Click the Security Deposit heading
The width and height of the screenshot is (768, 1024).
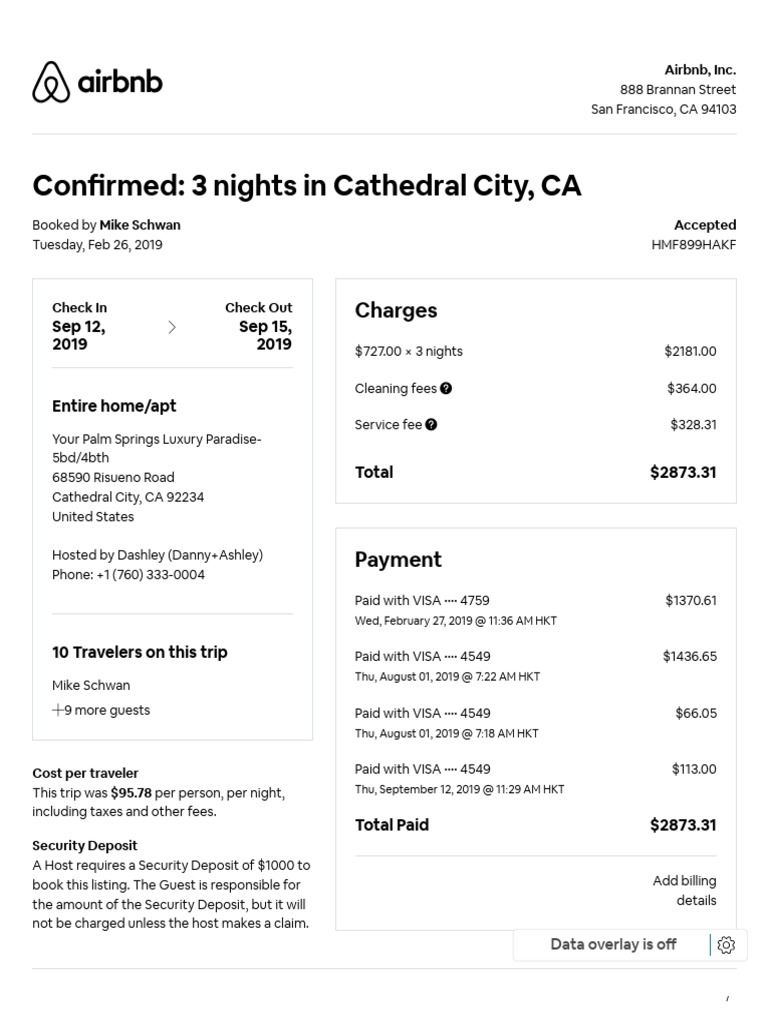85,845
